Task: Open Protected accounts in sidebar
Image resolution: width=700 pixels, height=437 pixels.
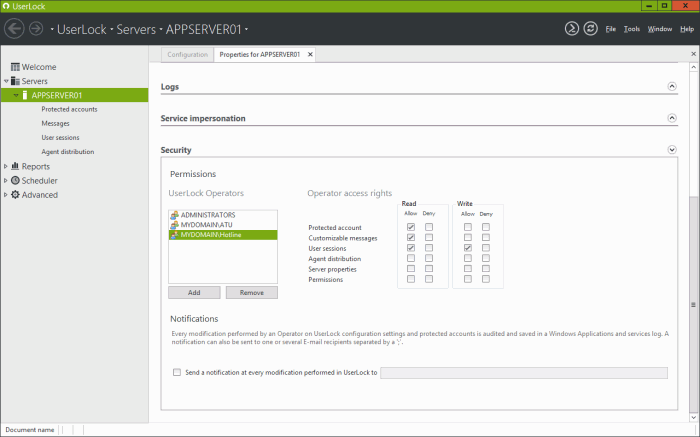Action: (69, 109)
